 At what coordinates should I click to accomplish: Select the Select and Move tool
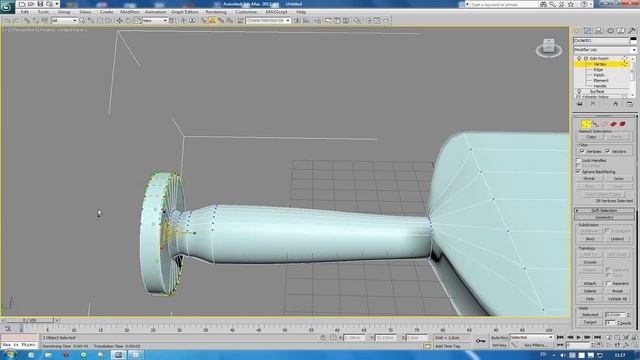pyautogui.click(x=119, y=20)
